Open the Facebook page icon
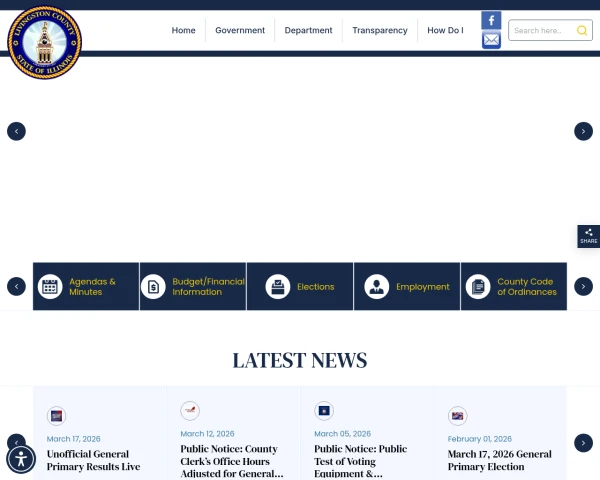Image resolution: width=600 pixels, height=480 pixels. point(491,20)
